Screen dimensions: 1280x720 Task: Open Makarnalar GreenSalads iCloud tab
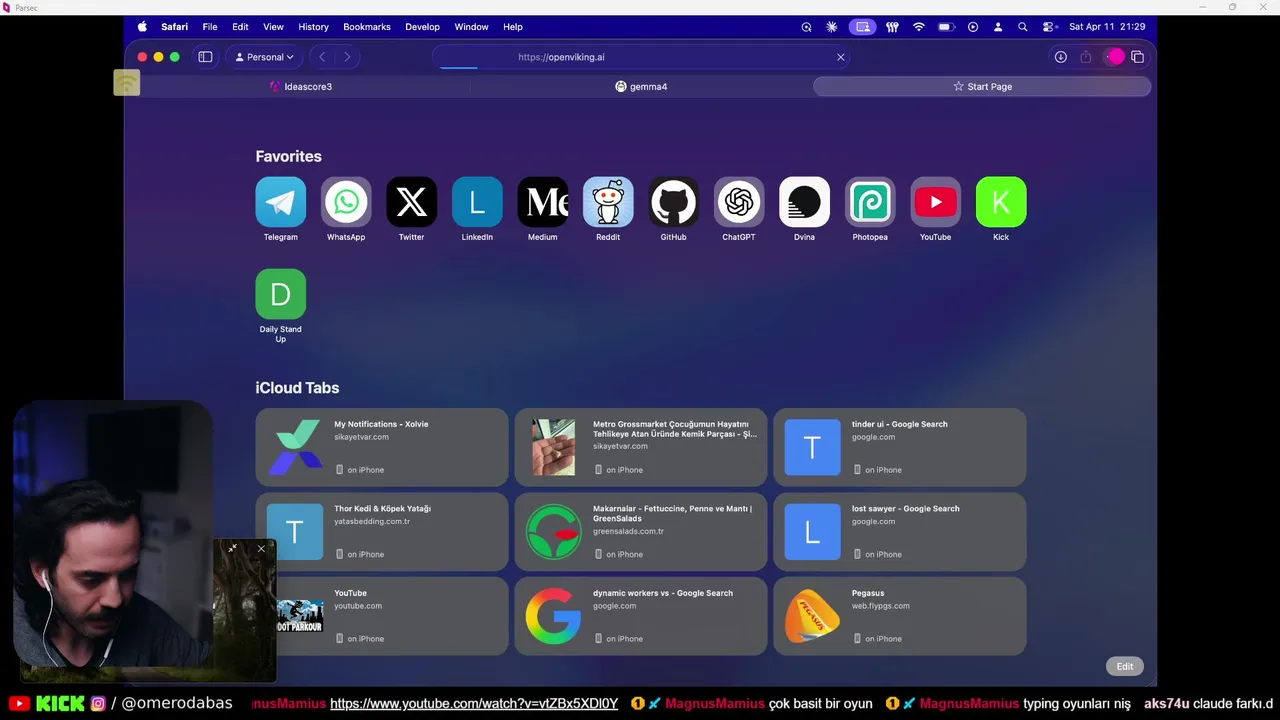point(641,531)
